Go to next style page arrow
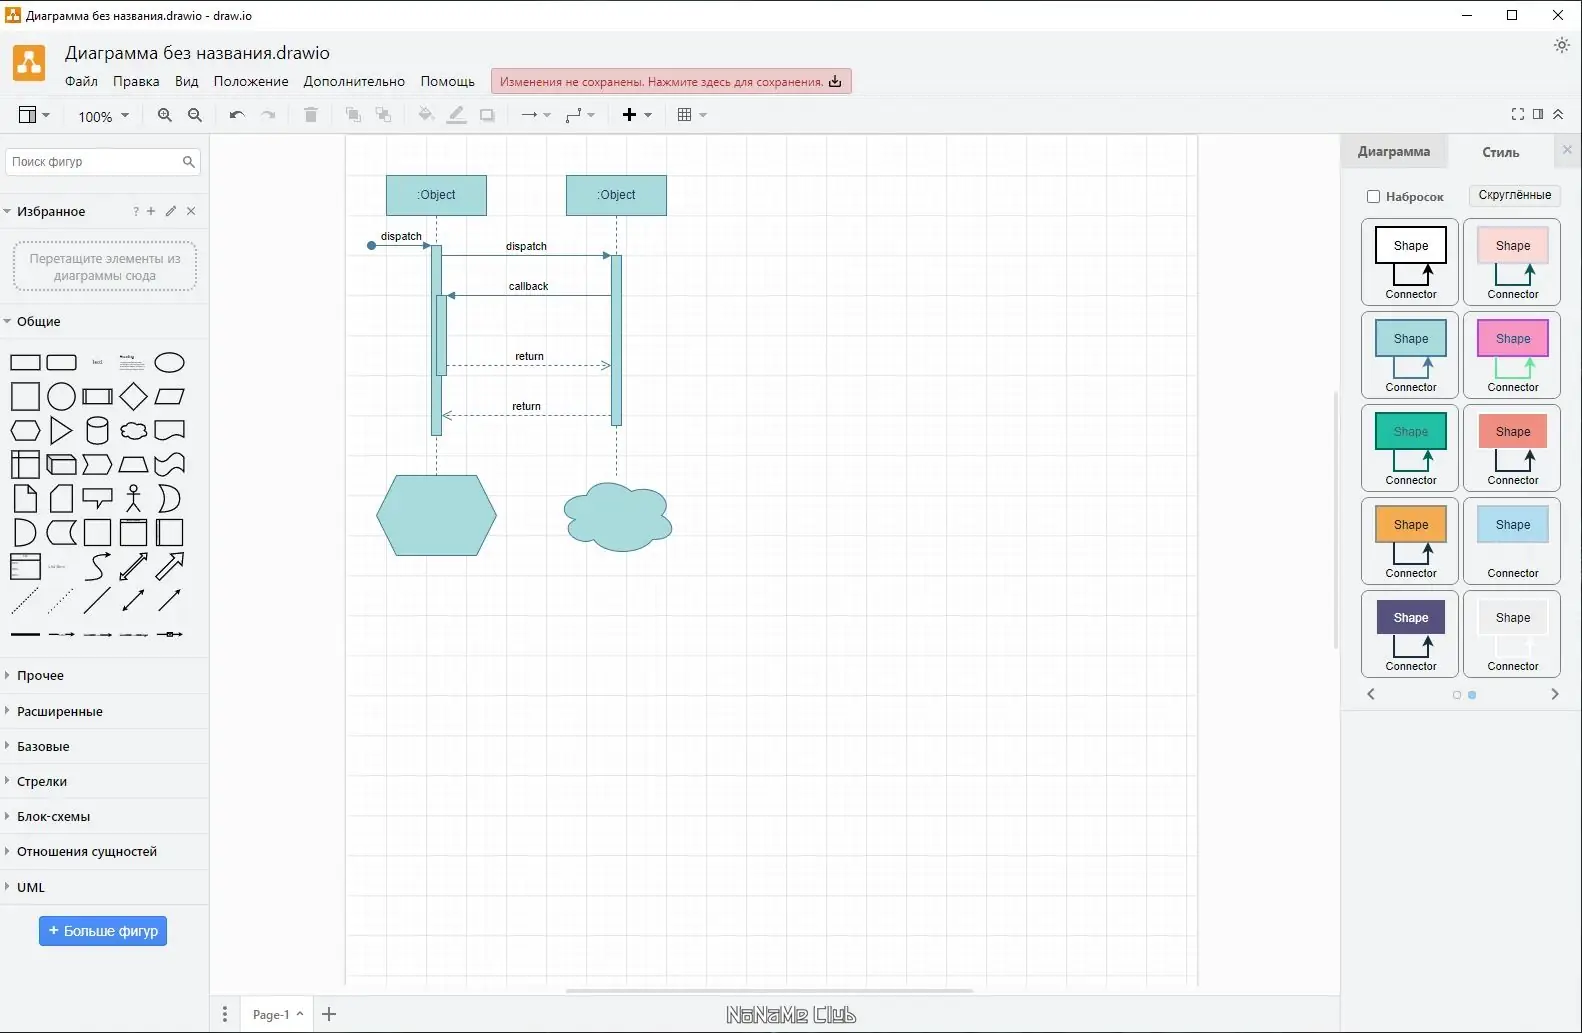The image size is (1582, 1033). [1555, 694]
